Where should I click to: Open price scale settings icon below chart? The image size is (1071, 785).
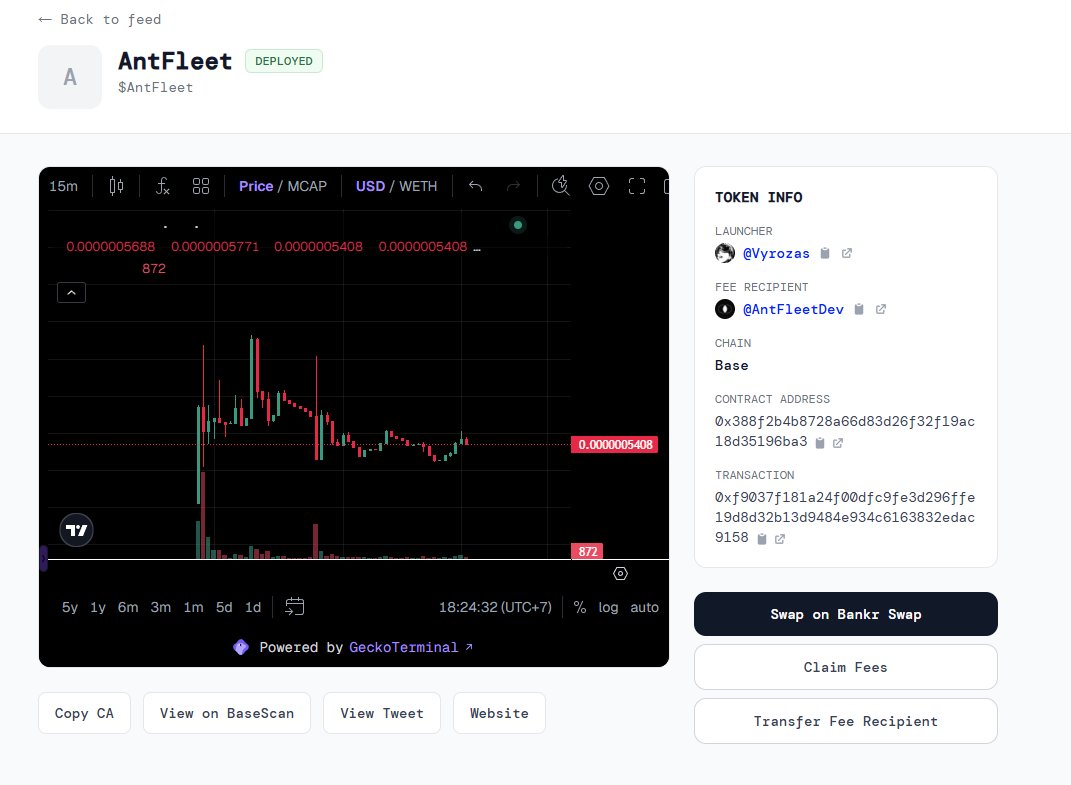620,574
